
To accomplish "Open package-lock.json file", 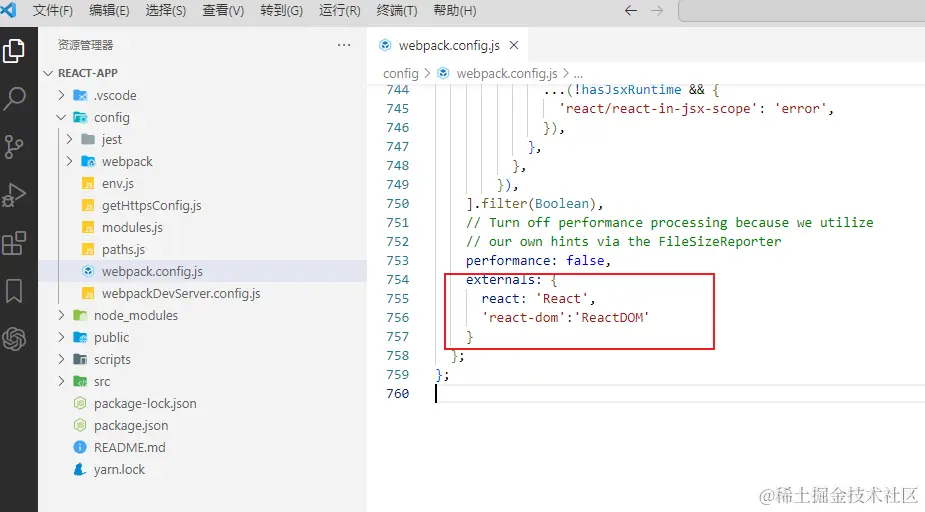I will click(145, 403).
